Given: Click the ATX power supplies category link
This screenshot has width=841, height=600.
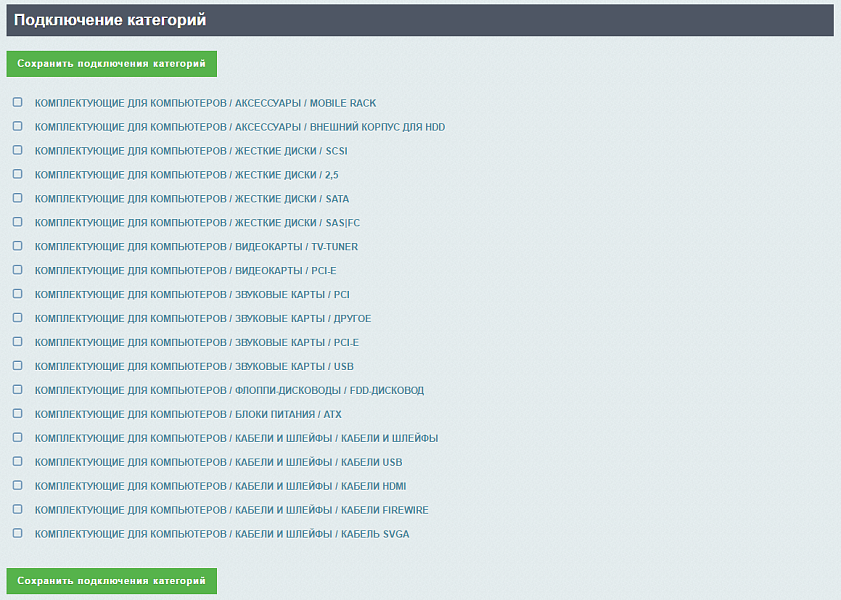Looking at the screenshot, I should pyautogui.click(x=188, y=415).
